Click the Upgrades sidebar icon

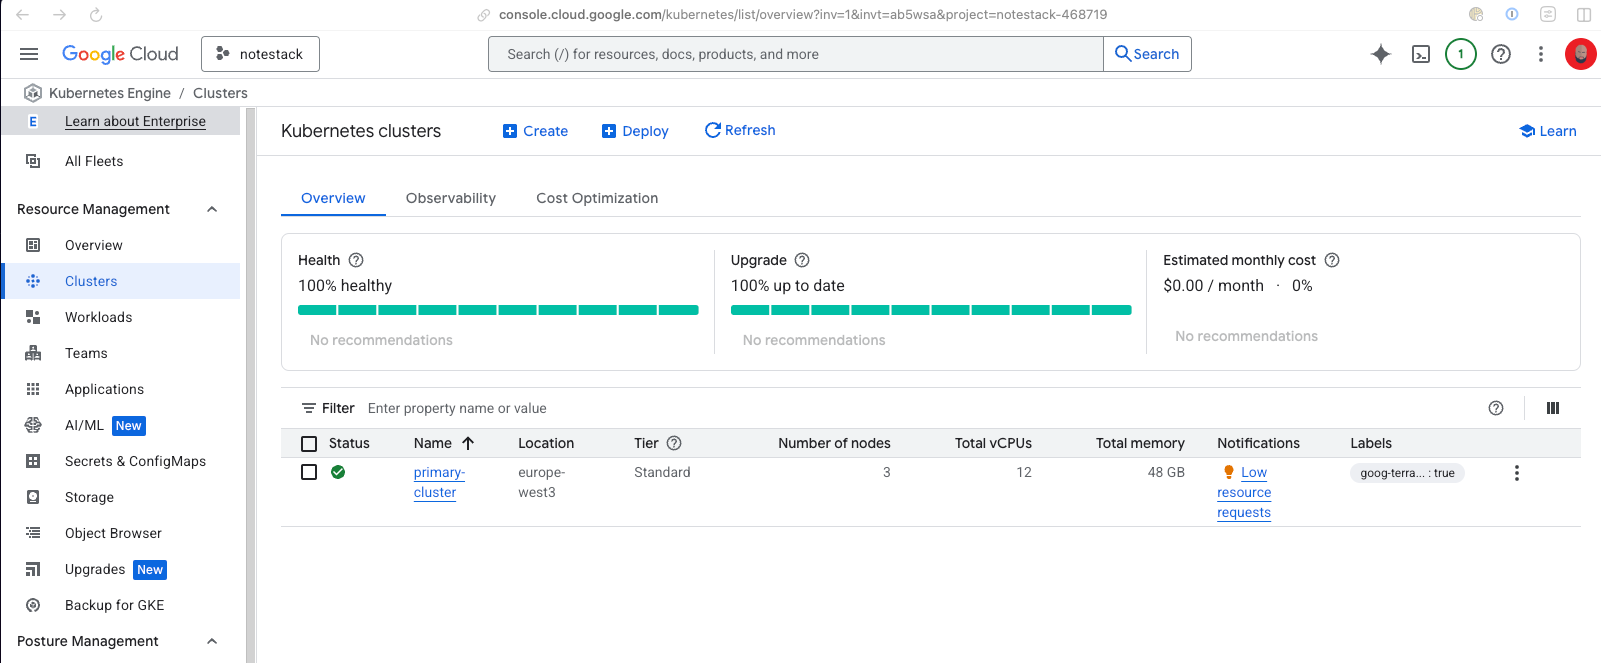click(33, 569)
